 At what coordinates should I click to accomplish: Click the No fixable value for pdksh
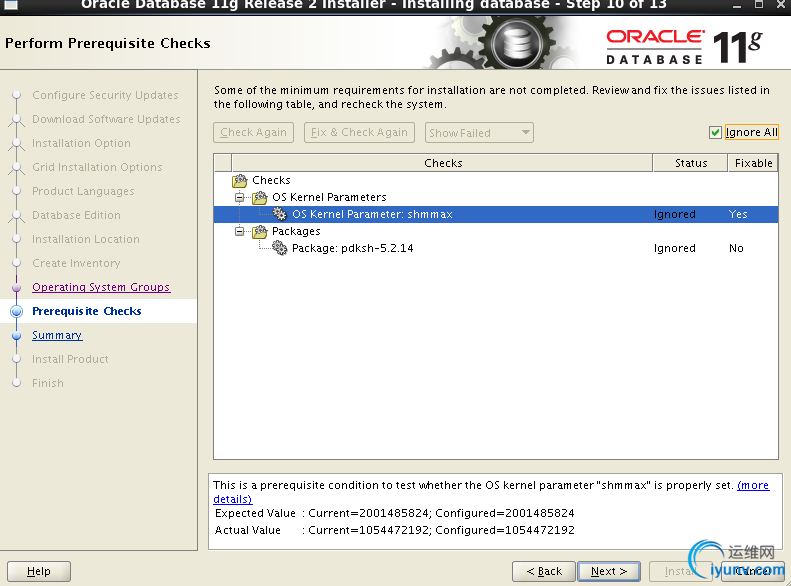(736, 248)
